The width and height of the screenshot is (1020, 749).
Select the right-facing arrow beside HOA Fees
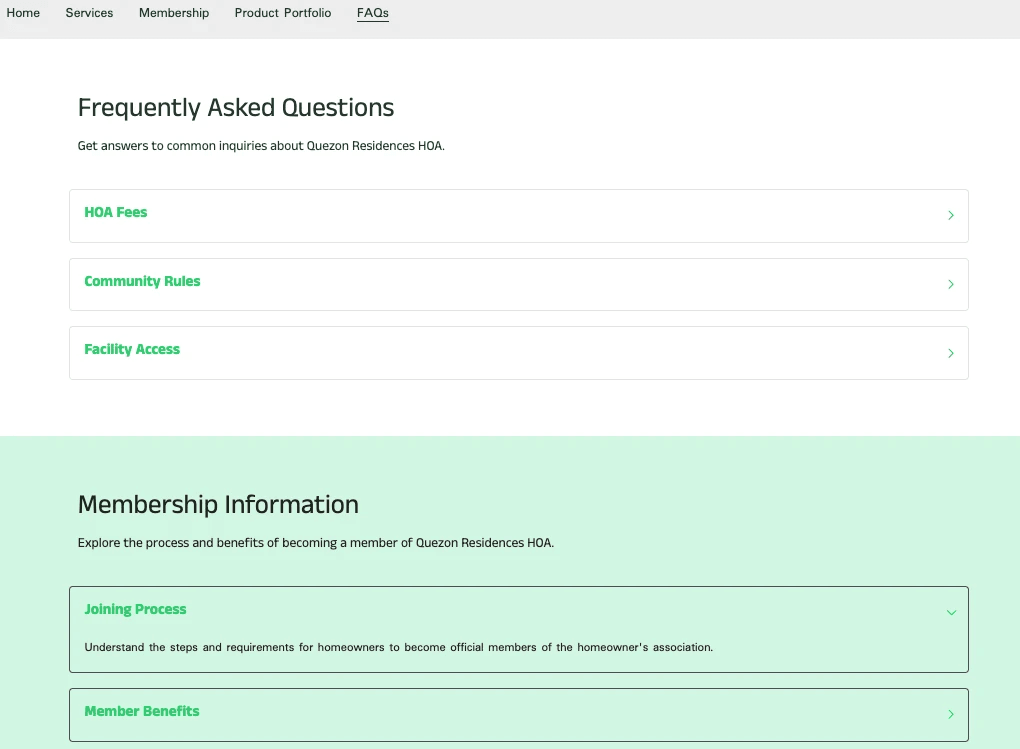pos(950,215)
